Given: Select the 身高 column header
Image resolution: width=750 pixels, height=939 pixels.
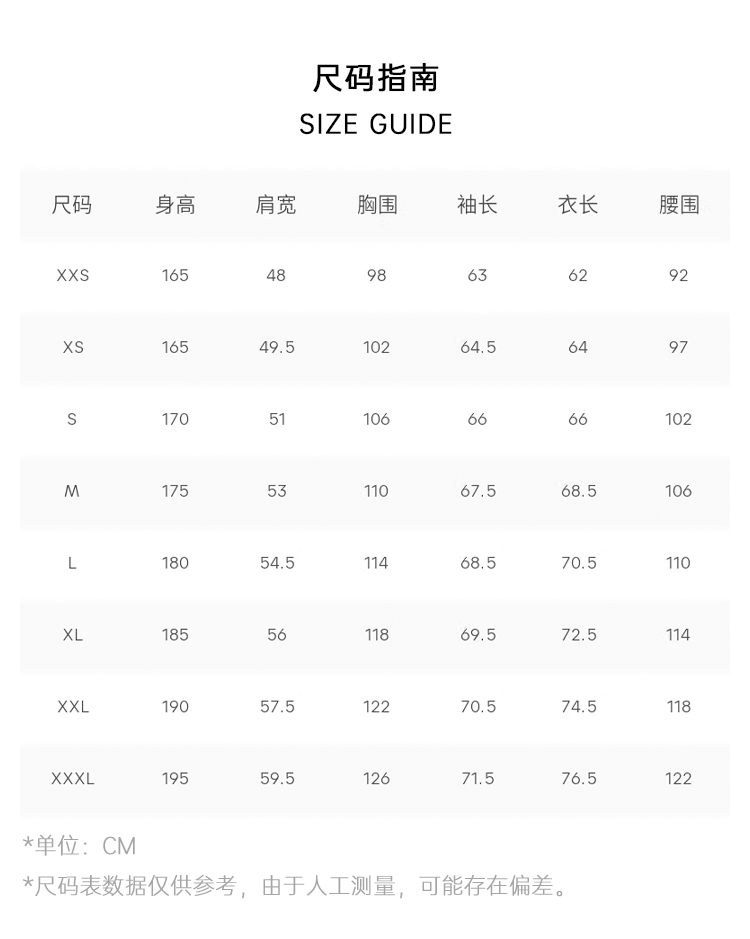Looking at the screenshot, I should (175, 205).
